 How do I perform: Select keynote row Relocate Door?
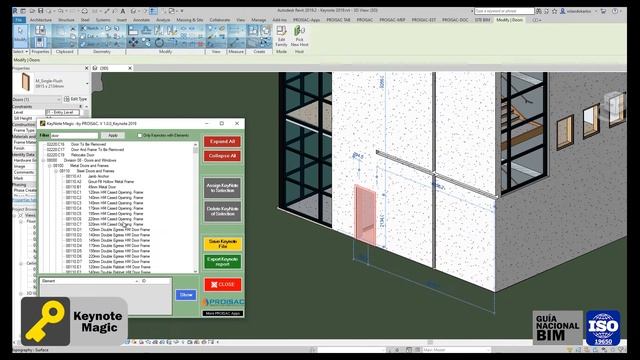point(71,155)
